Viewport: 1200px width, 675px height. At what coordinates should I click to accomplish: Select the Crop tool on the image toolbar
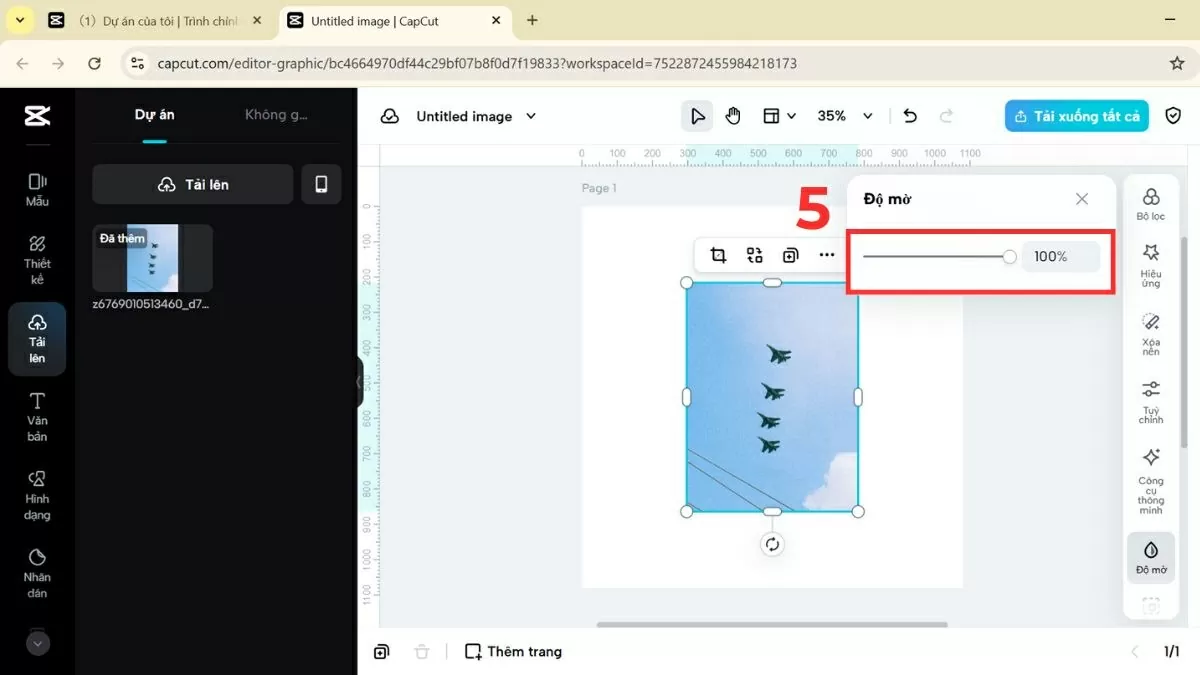[x=717, y=255]
